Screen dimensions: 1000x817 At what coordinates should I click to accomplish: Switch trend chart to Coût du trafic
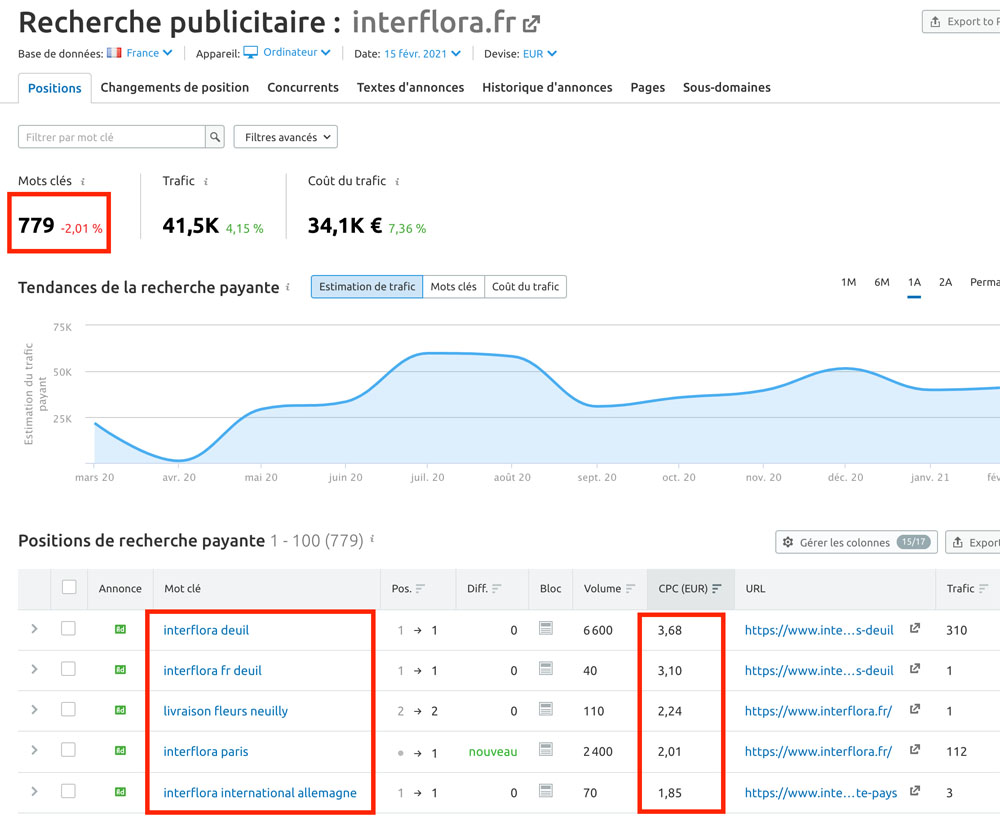(525, 287)
